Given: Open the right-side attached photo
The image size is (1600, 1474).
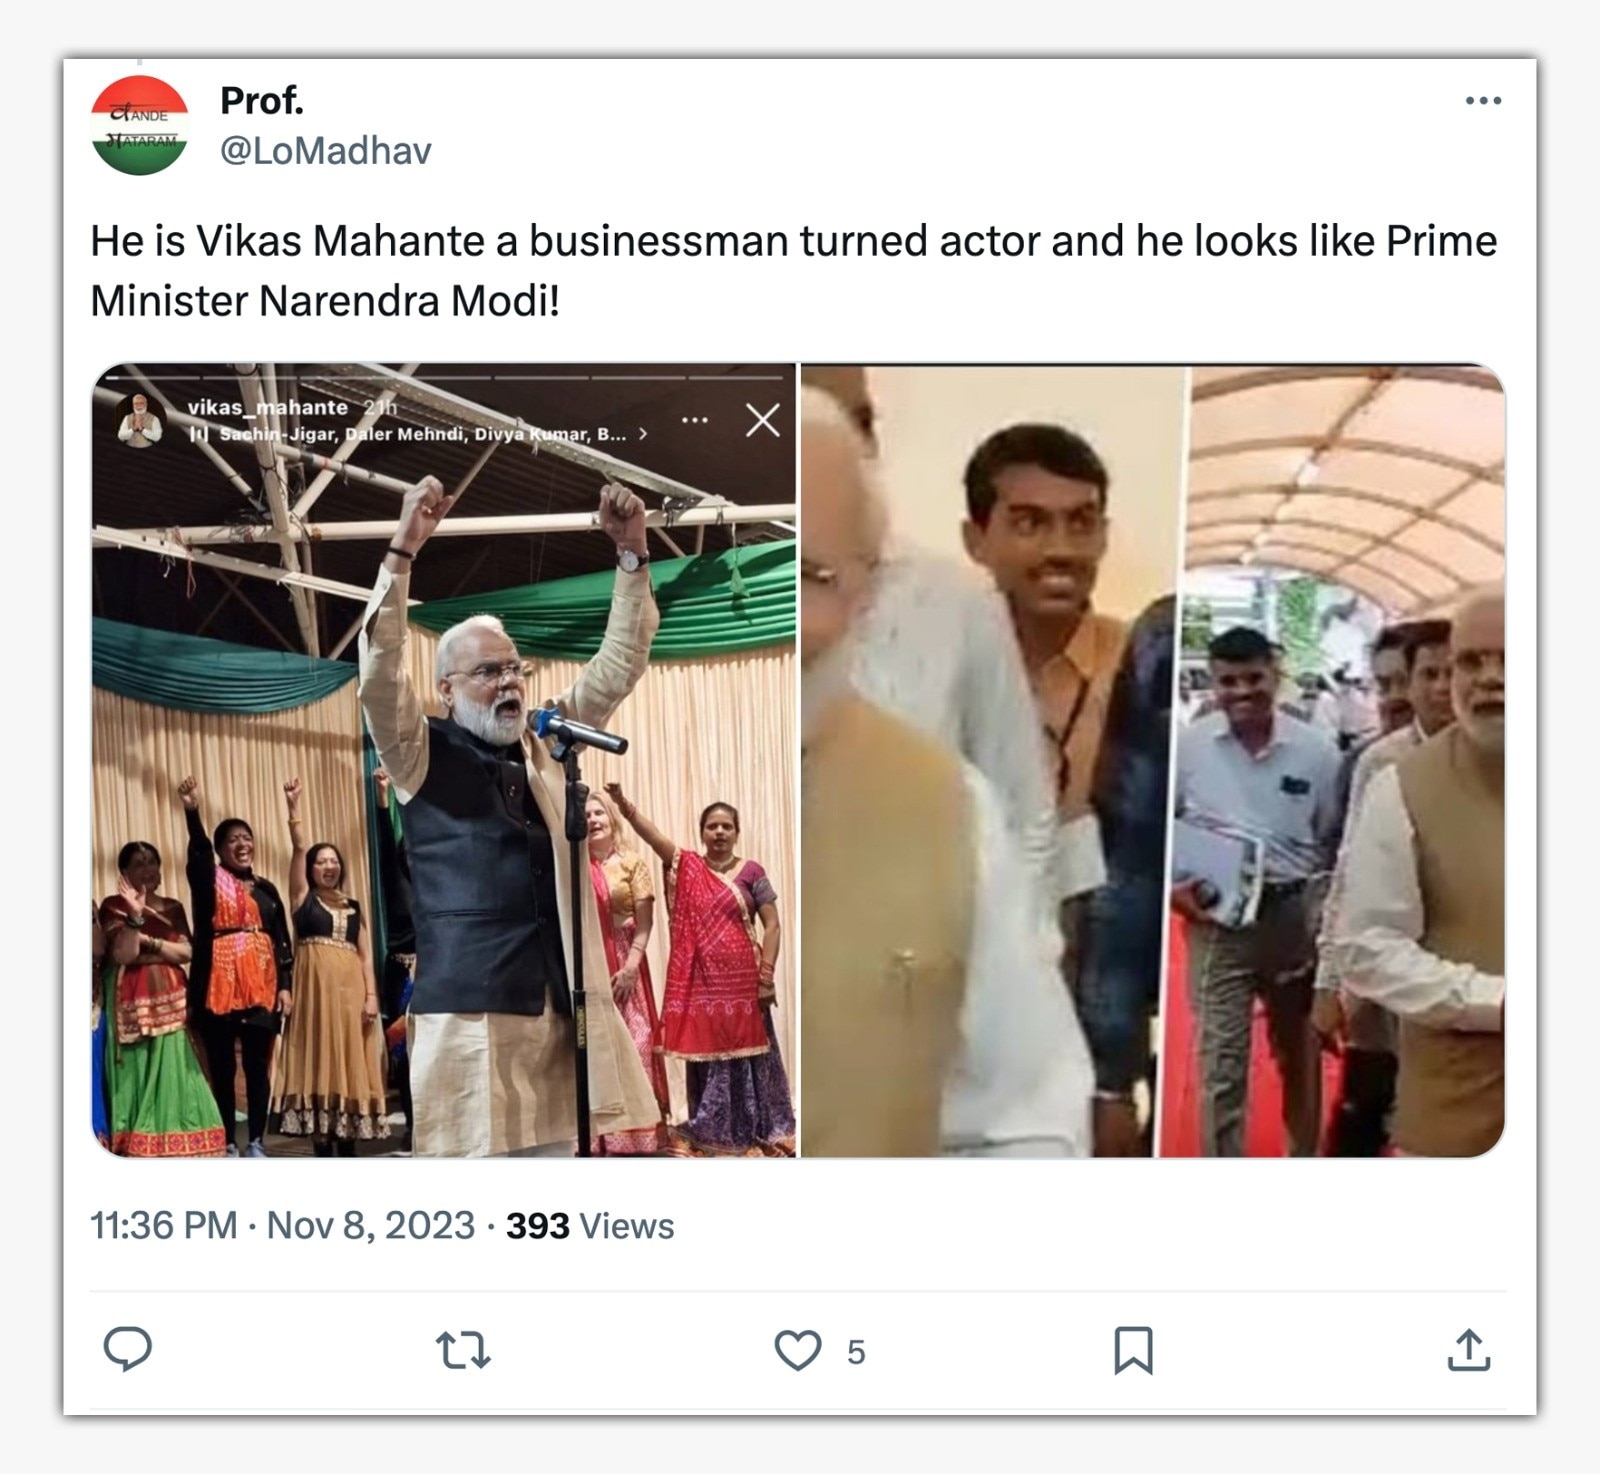Looking at the screenshot, I should 1152,760.
